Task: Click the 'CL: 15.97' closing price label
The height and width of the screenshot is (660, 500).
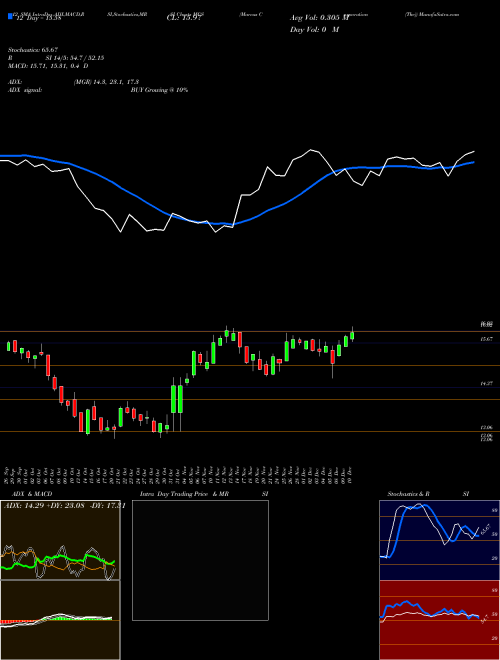Action: tap(185, 18)
